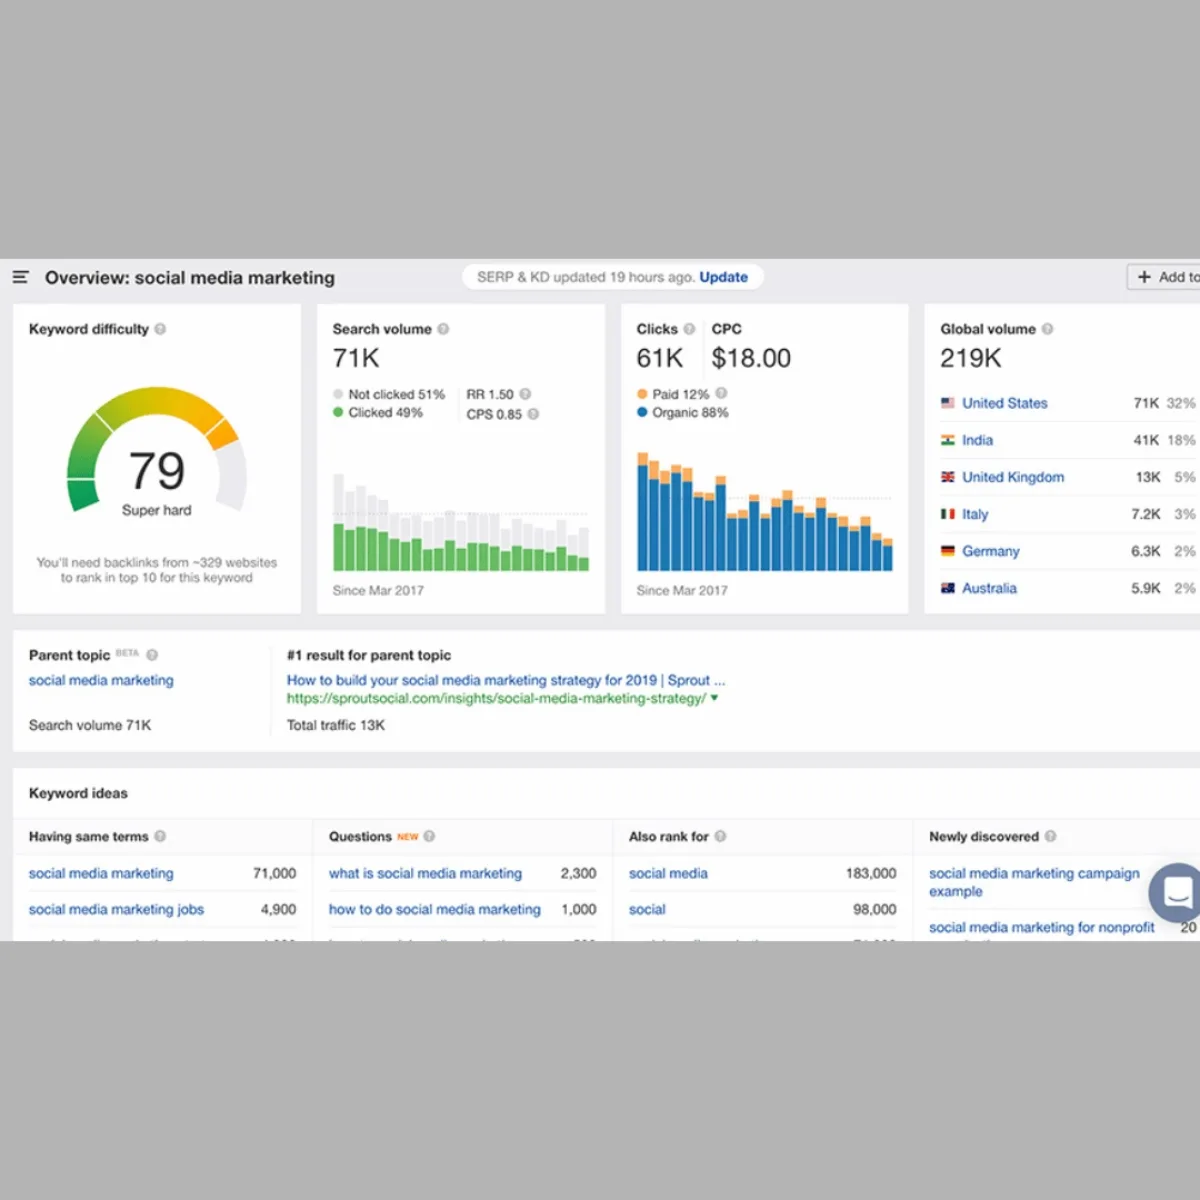Open RR 1.50 help icon
1200x1200 pixels.
tap(525, 394)
